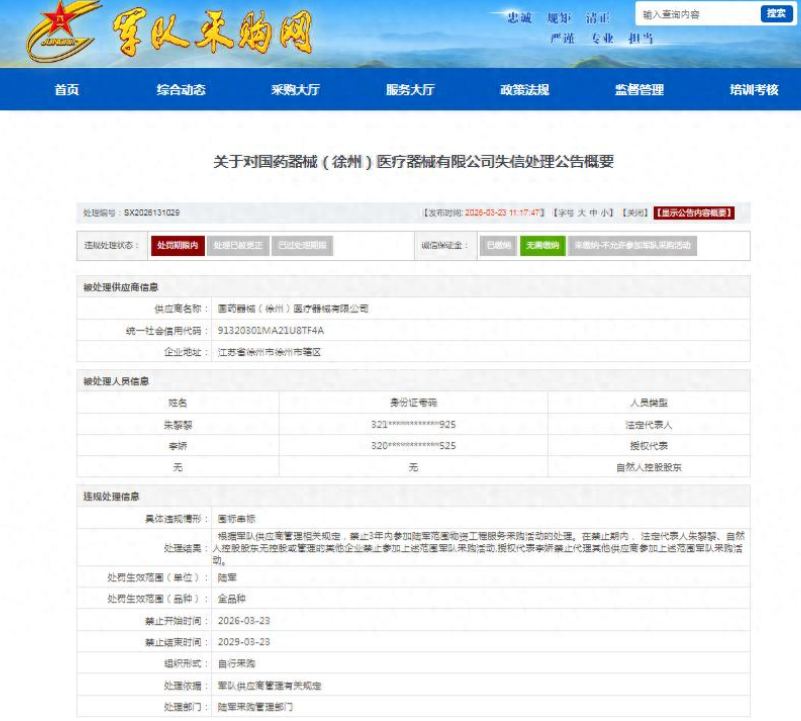Open 政策法规 navigation item

pyautogui.click(x=525, y=90)
